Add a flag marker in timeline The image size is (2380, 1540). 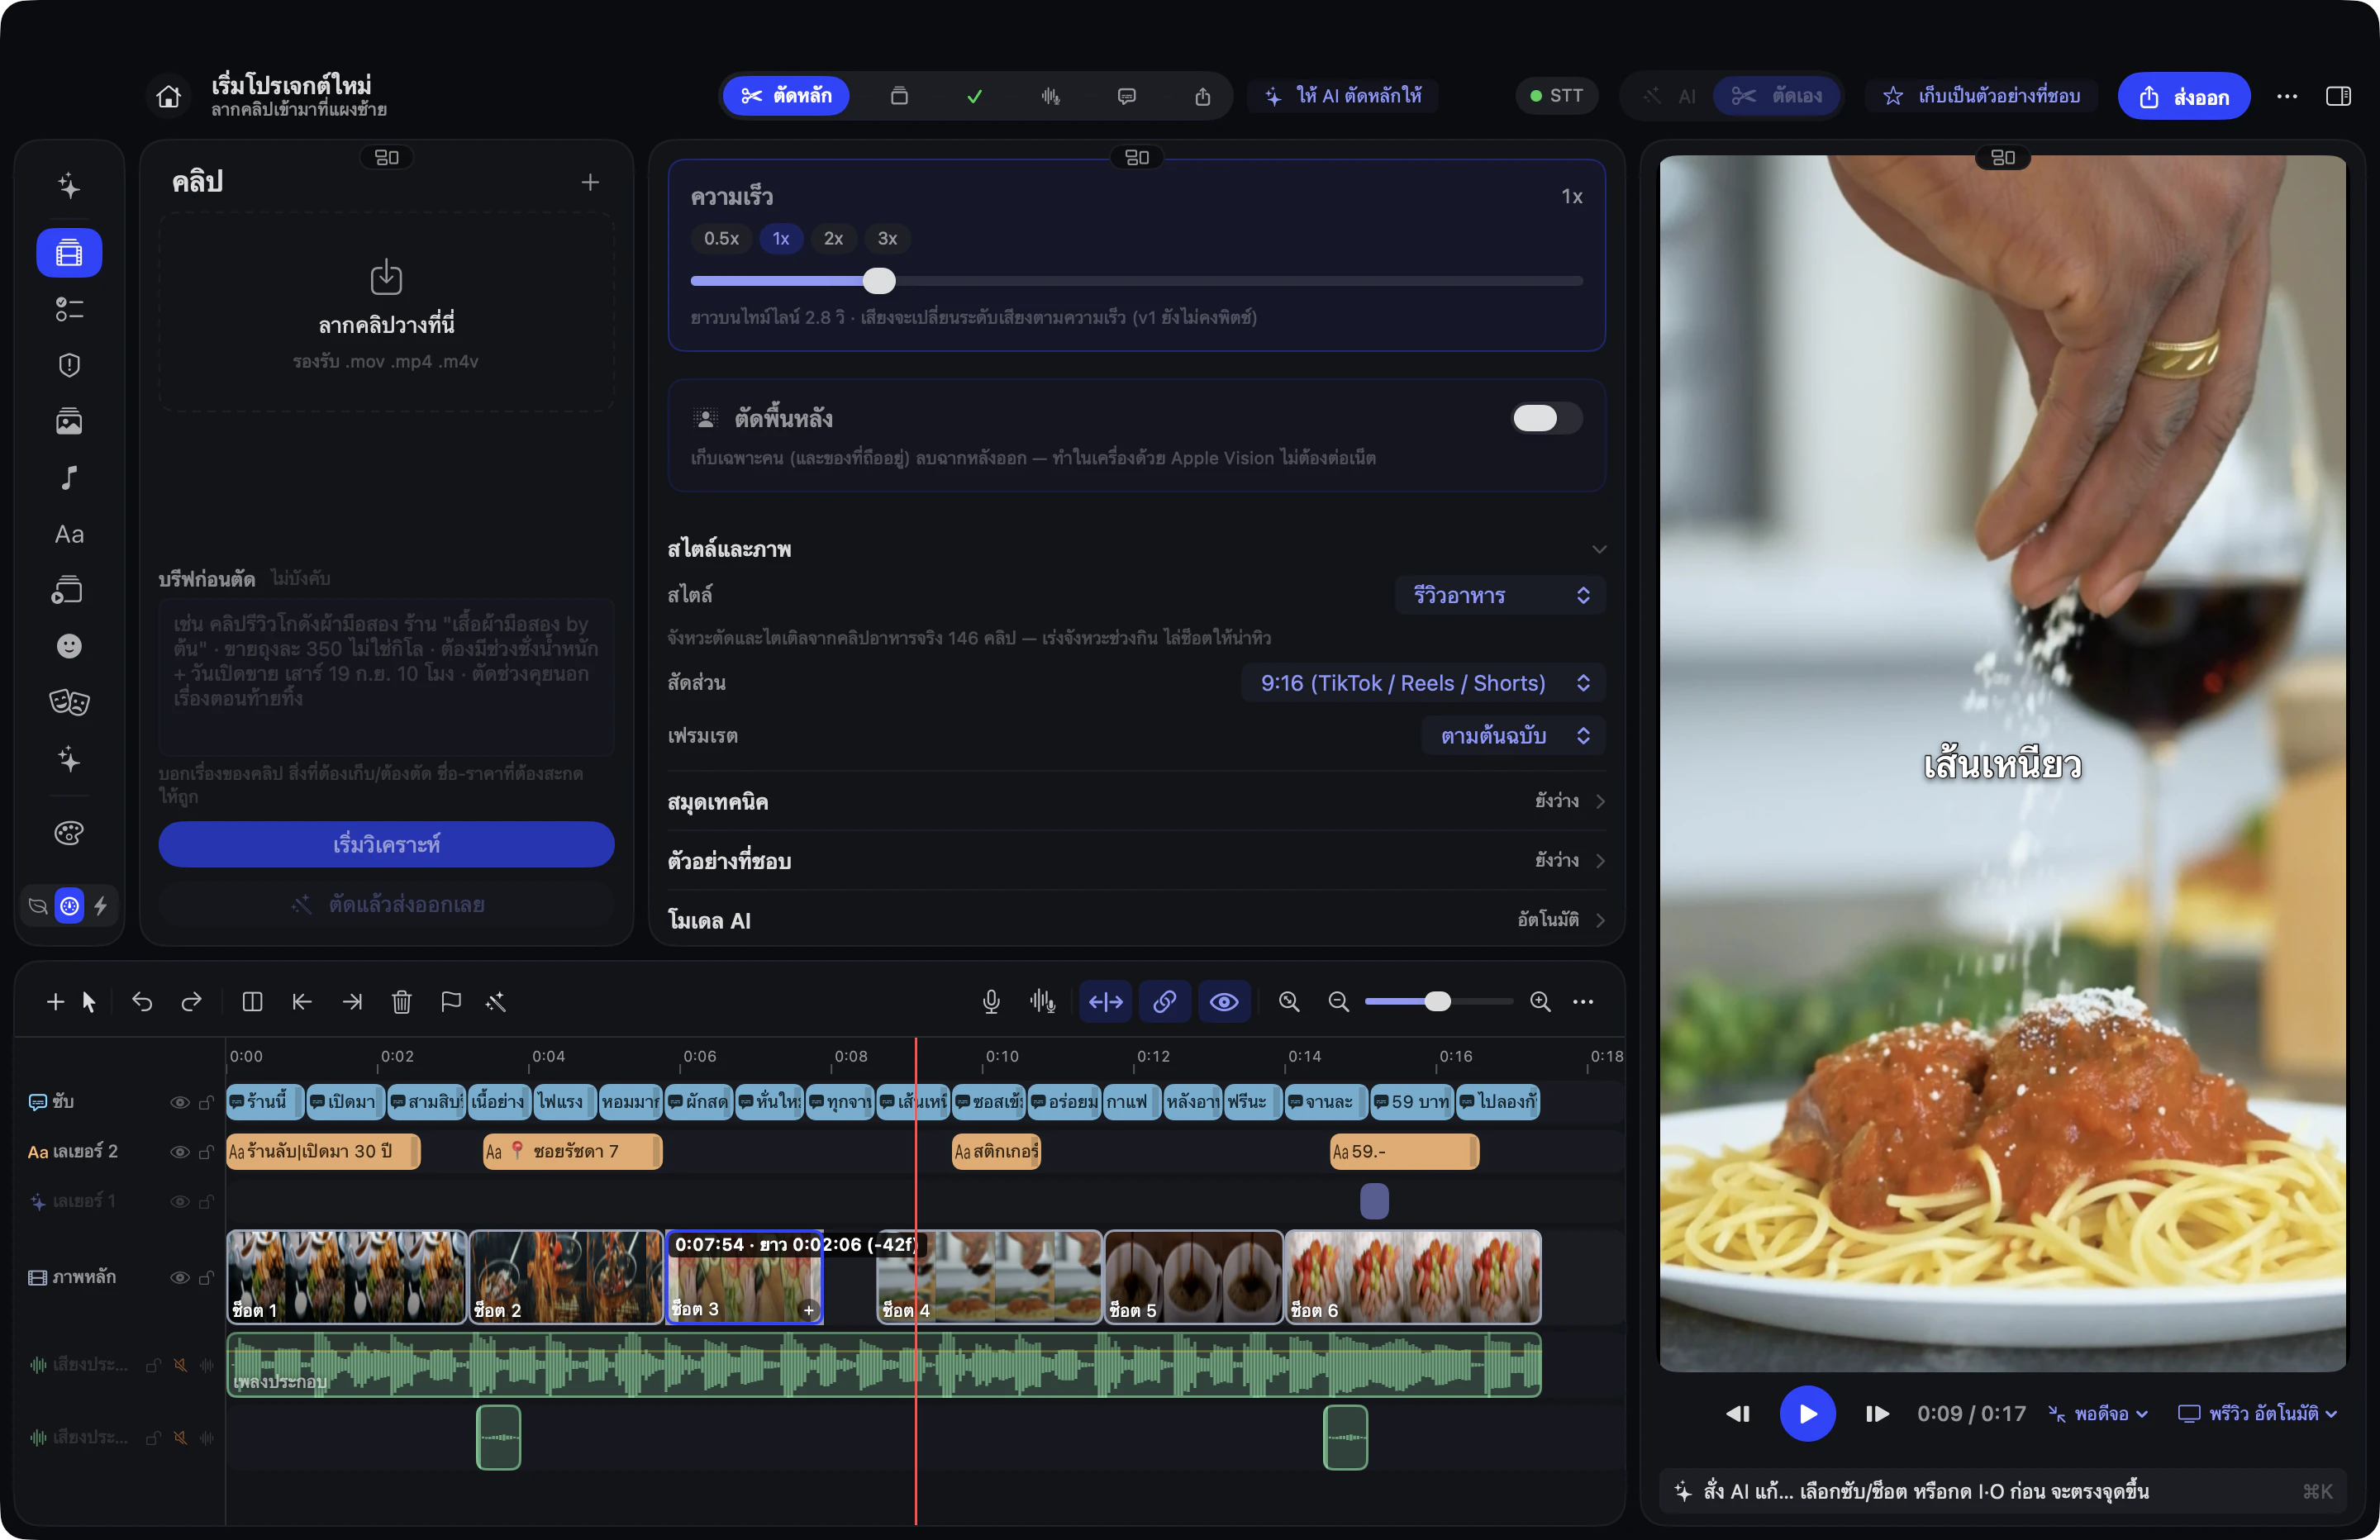451,1001
